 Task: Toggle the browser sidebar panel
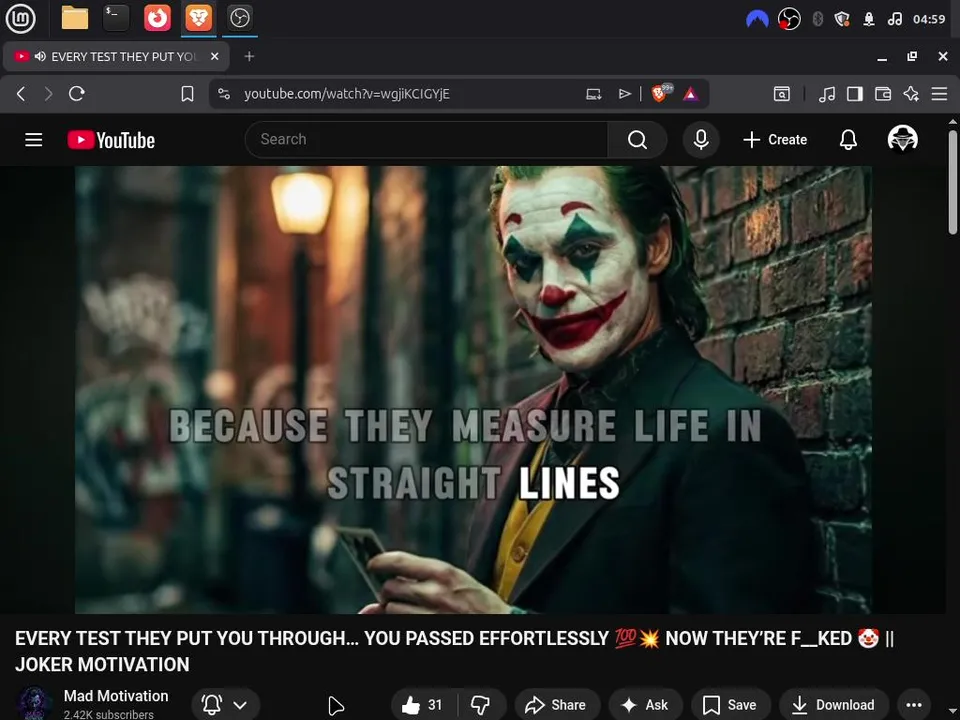tap(855, 94)
